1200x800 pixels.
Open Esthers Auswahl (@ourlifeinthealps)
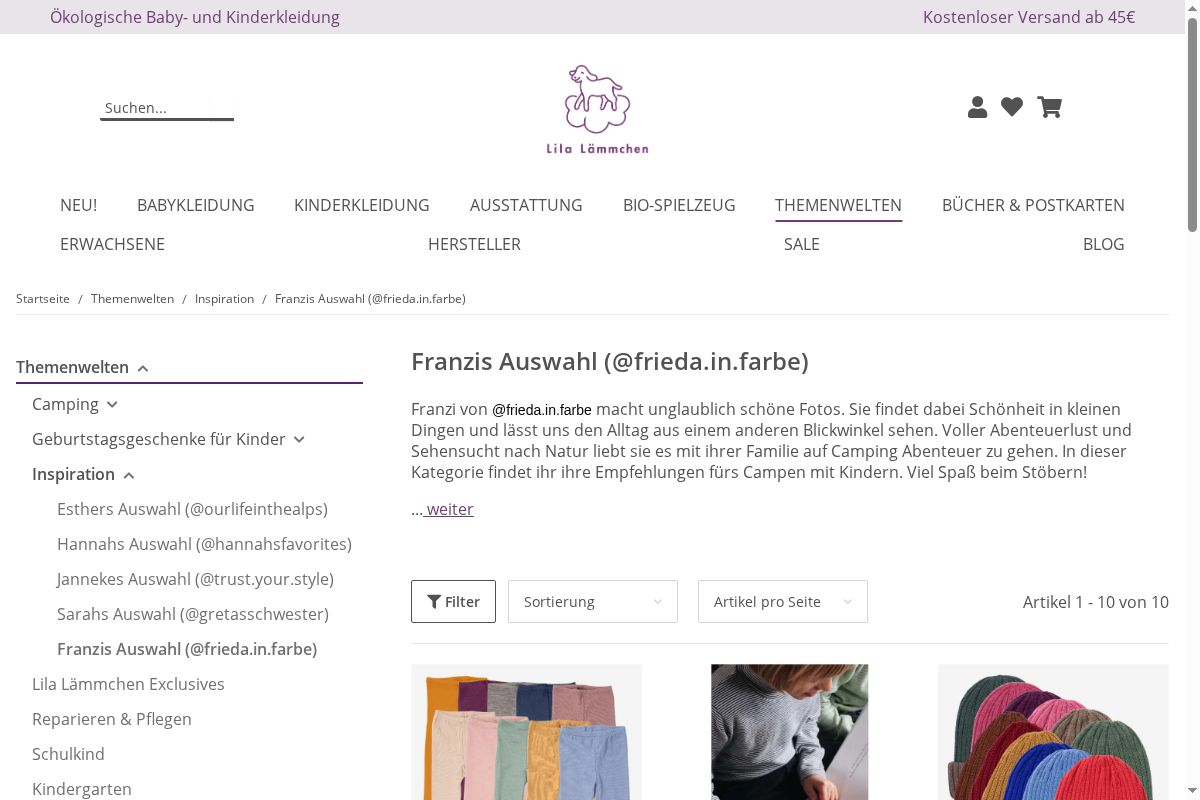tap(192, 509)
